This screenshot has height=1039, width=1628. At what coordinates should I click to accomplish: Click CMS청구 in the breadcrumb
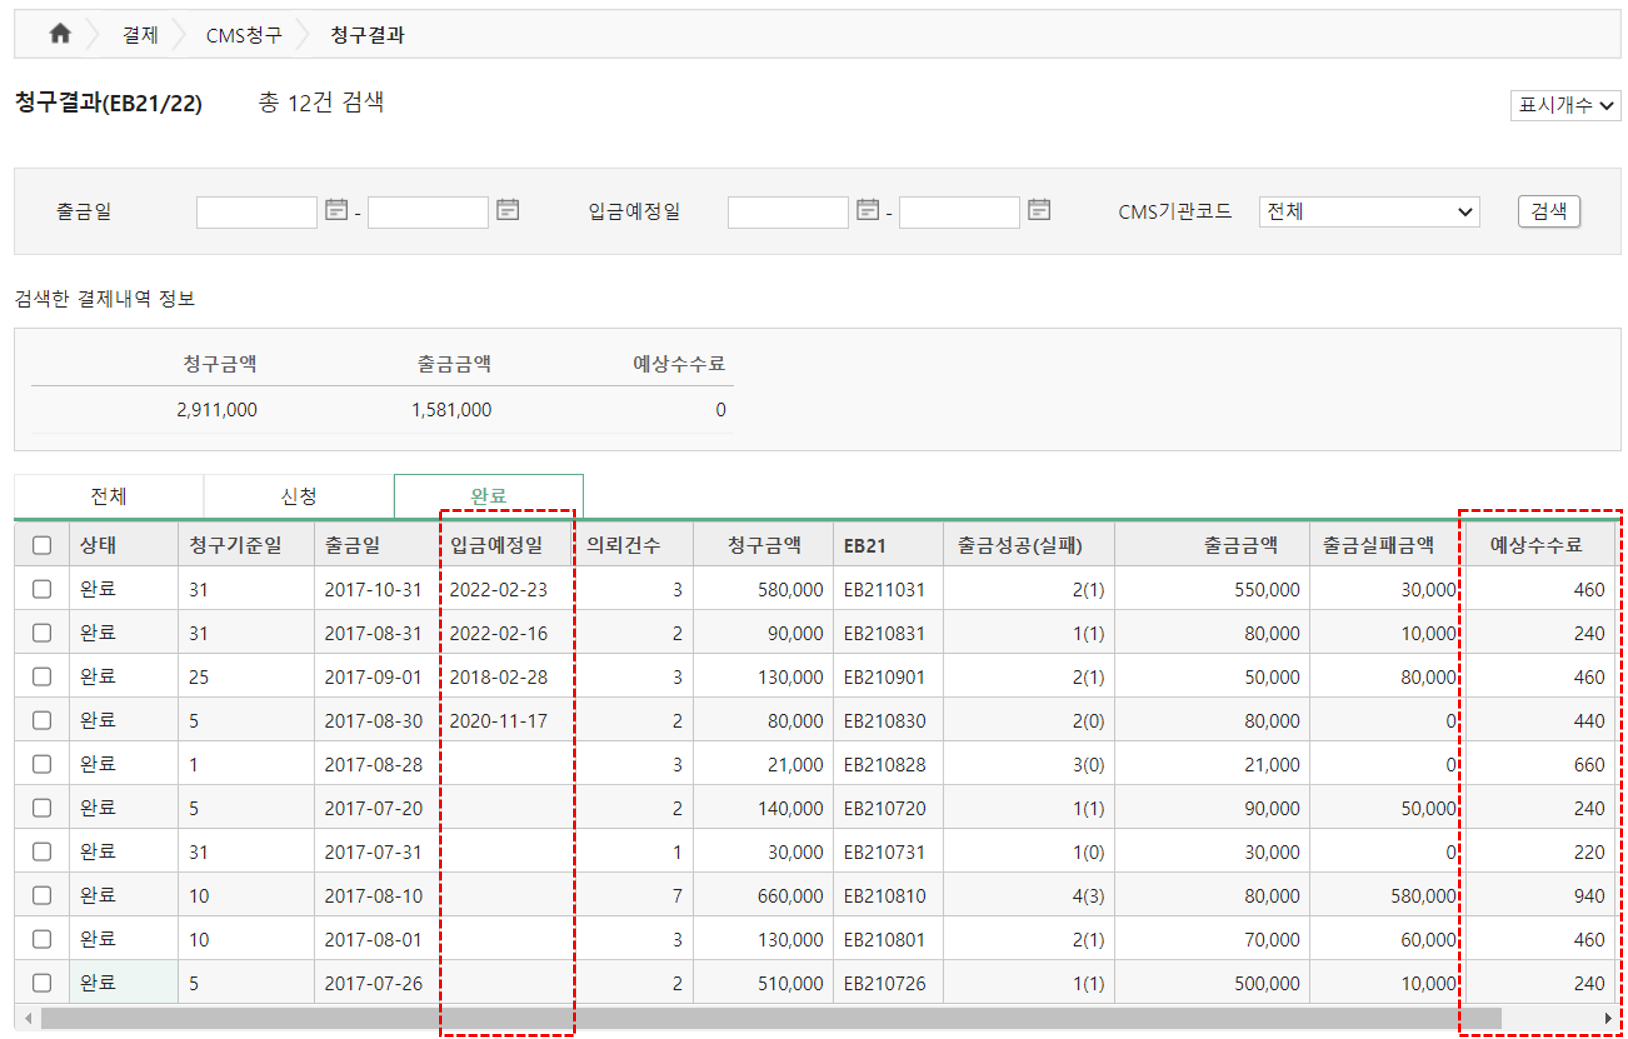pos(244,35)
